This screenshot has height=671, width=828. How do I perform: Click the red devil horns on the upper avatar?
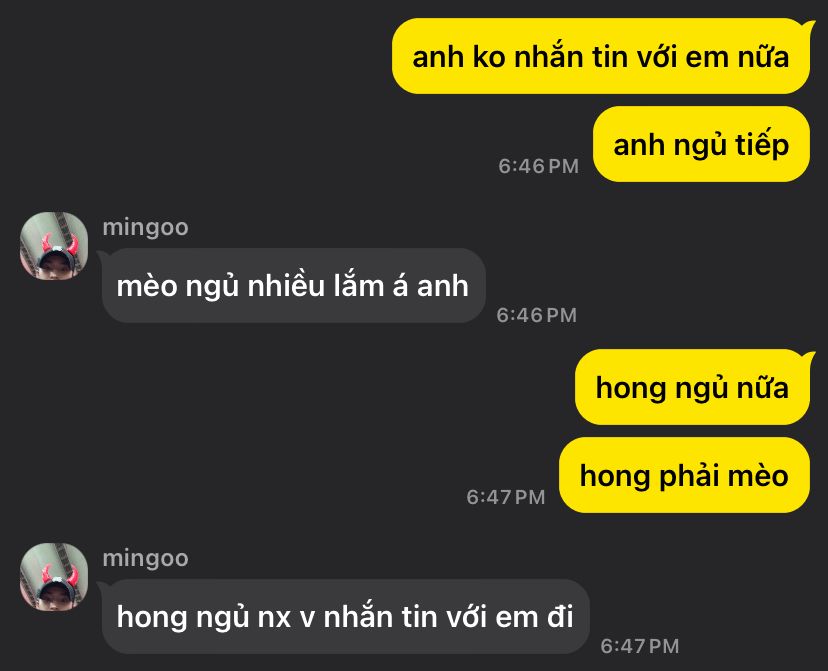59,244
